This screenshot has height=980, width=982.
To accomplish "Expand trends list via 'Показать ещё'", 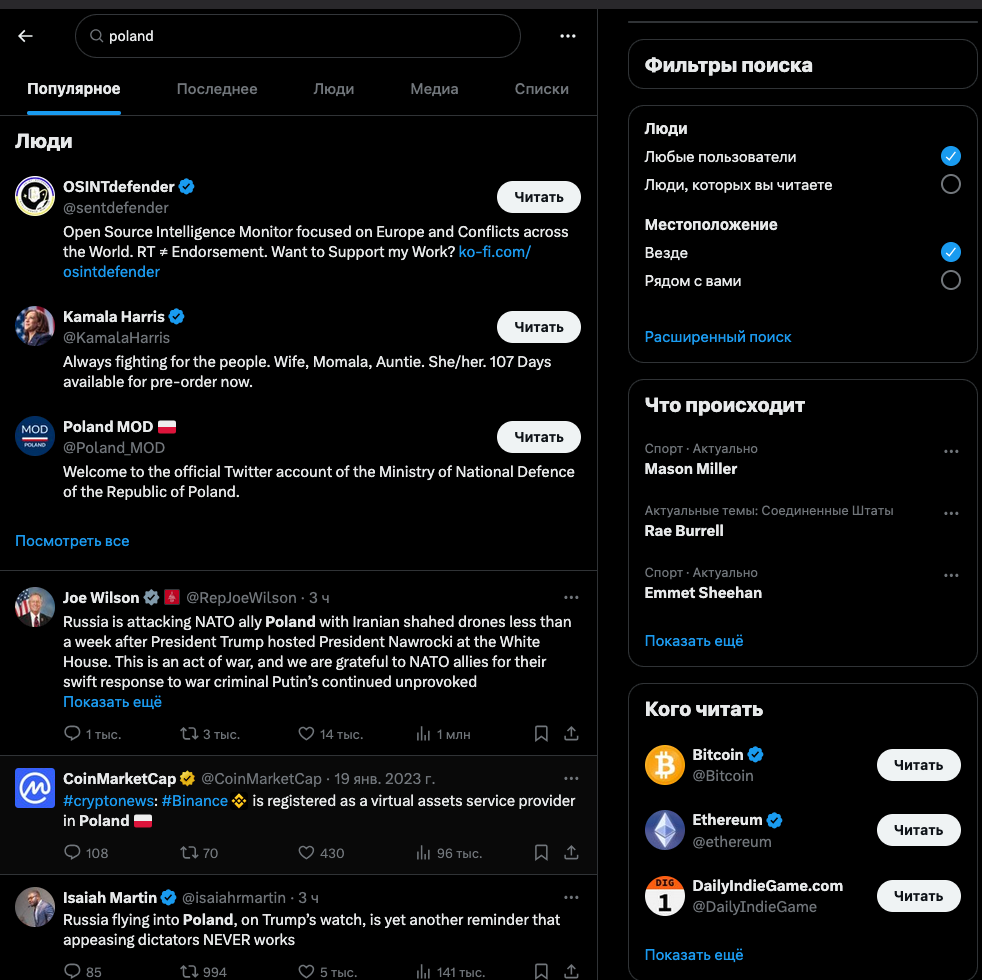I will pyautogui.click(x=693, y=641).
